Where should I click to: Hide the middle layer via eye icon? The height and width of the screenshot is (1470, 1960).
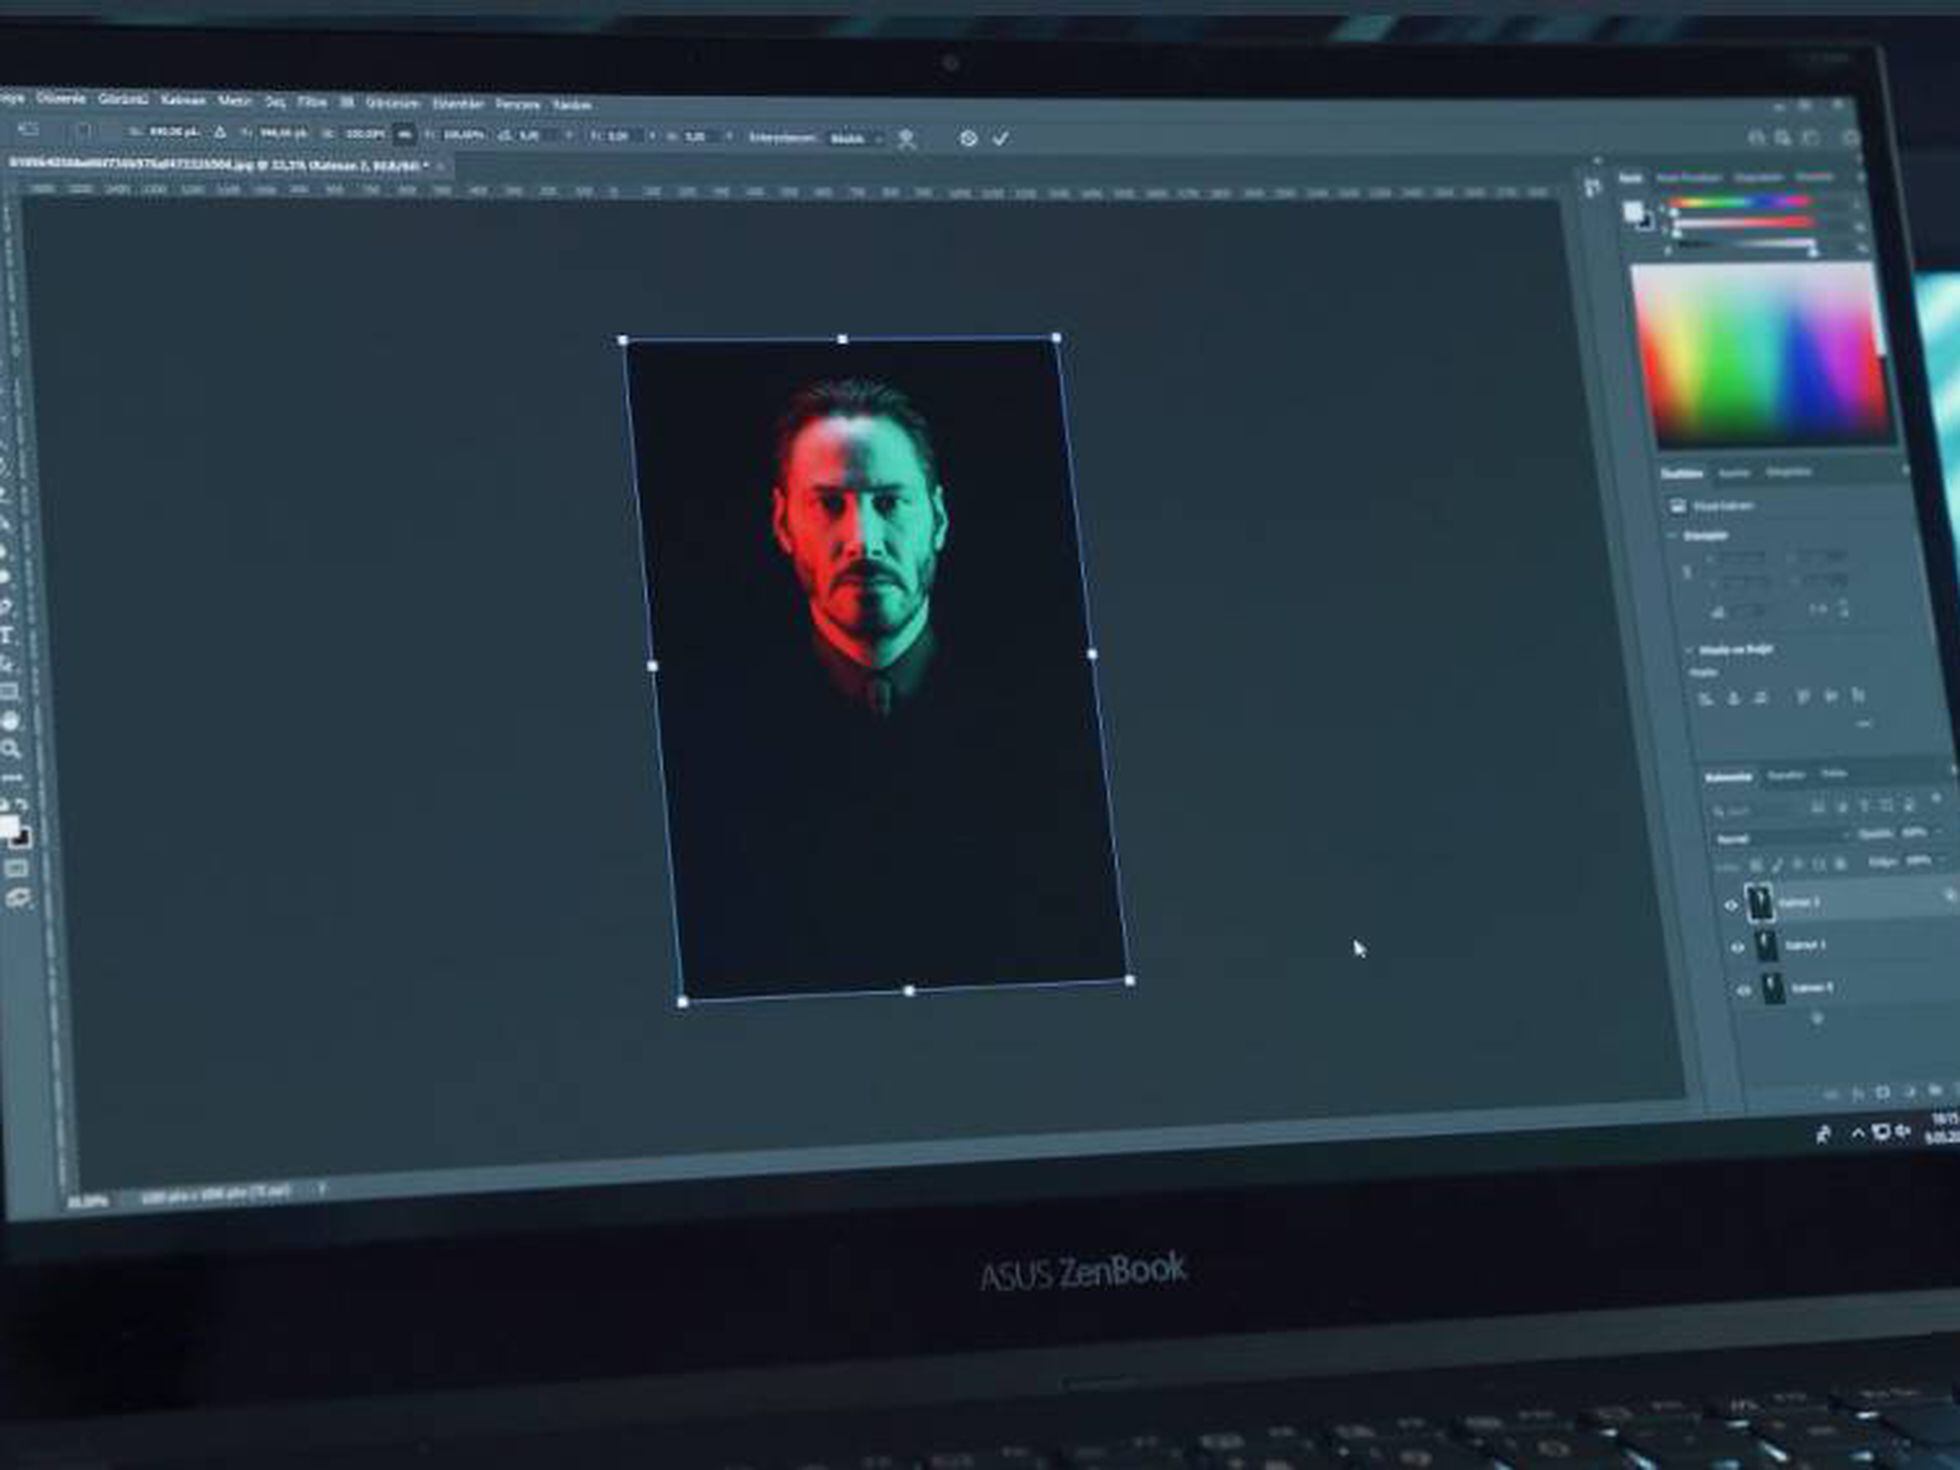1737,947
